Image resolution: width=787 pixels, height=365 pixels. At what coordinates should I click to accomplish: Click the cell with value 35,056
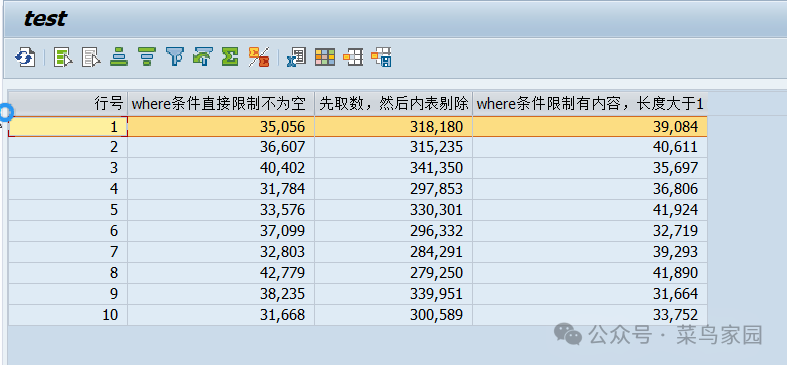coord(221,127)
